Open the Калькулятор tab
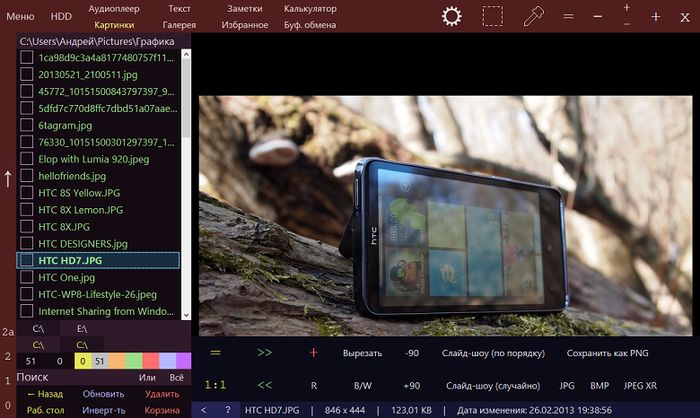Image resolution: width=700 pixels, height=418 pixels. tap(310, 9)
